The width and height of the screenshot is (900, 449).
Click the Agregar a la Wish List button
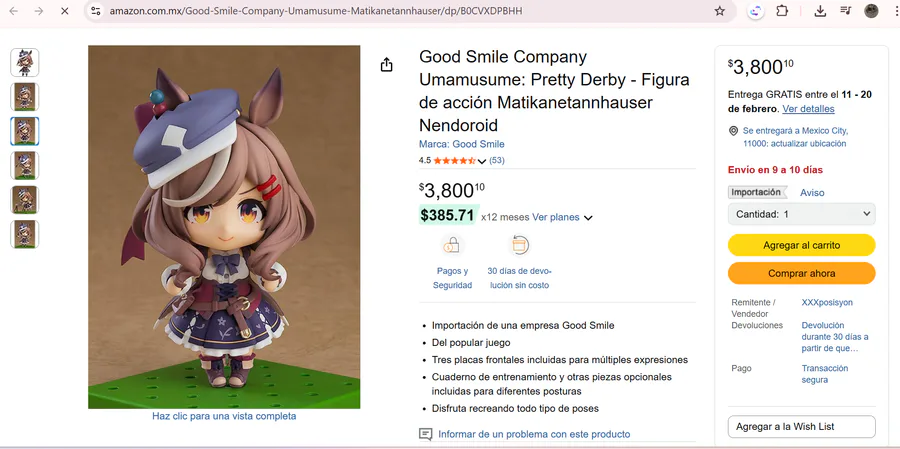(x=801, y=427)
